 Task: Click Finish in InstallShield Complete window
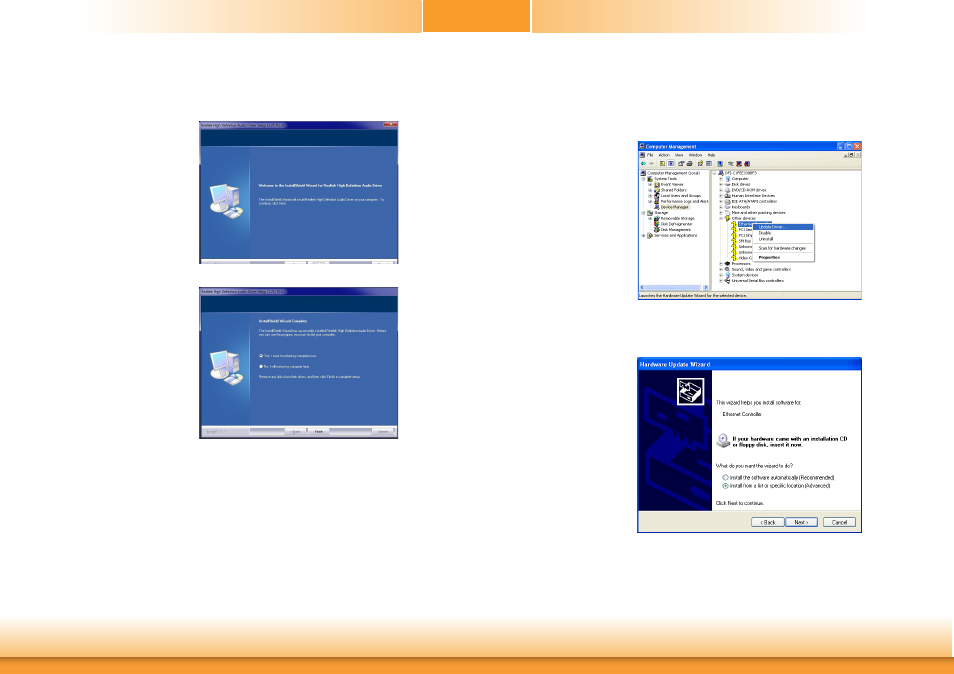pyautogui.click(x=319, y=431)
